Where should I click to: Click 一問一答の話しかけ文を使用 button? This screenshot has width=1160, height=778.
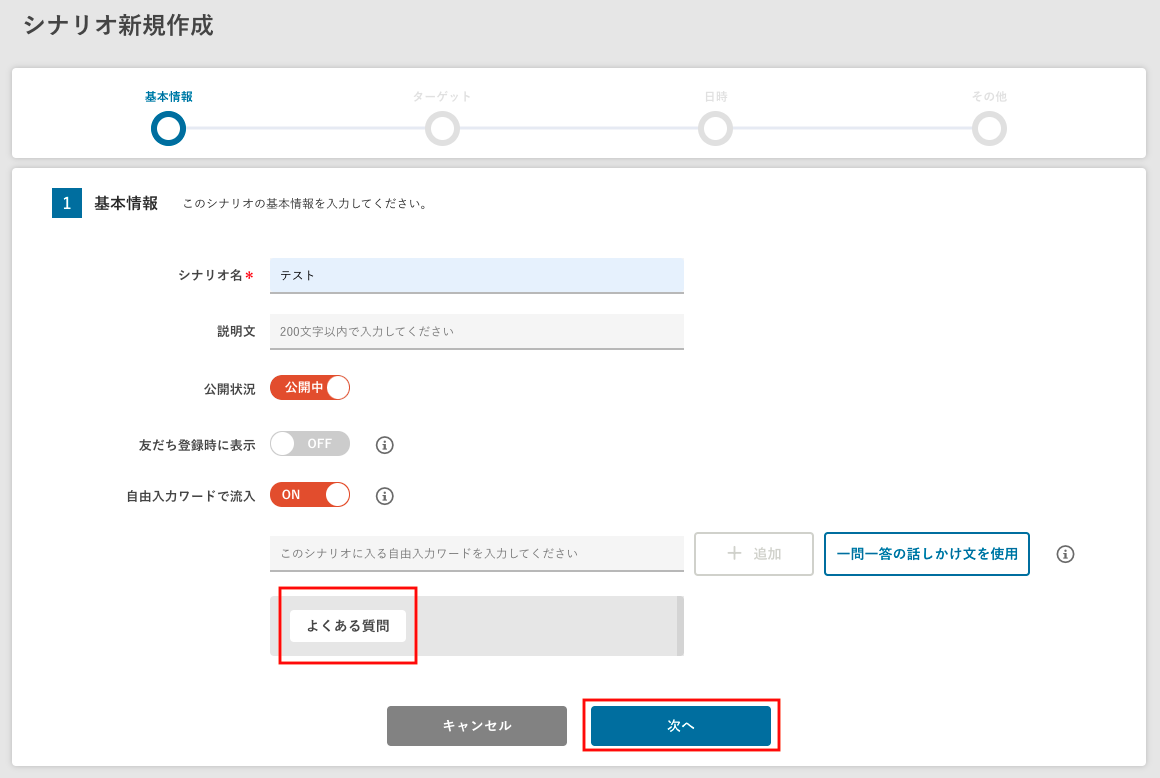(927, 554)
